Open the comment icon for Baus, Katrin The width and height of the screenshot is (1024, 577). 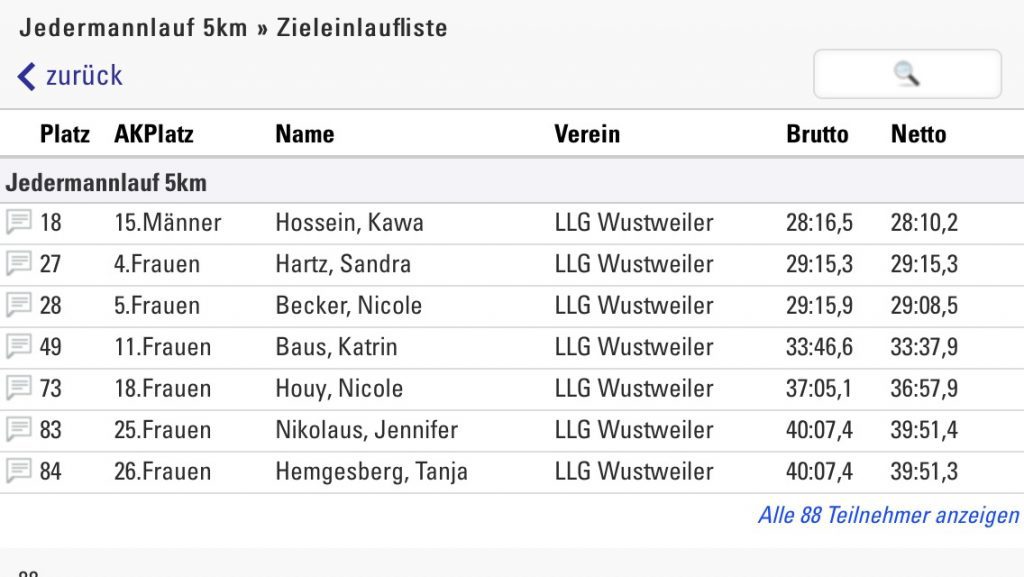[x=18, y=347]
